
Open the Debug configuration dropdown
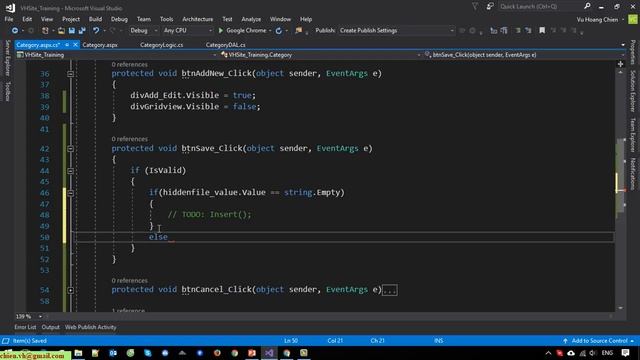click(x=144, y=31)
